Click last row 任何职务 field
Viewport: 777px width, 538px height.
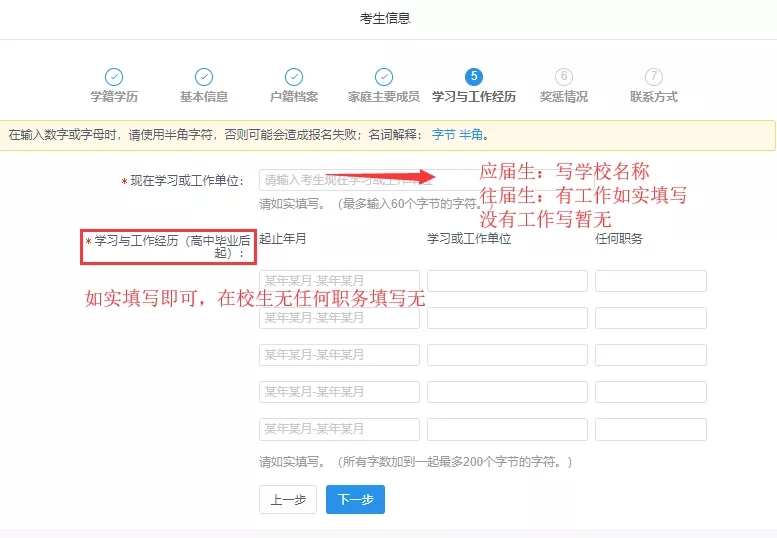point(651,429)
